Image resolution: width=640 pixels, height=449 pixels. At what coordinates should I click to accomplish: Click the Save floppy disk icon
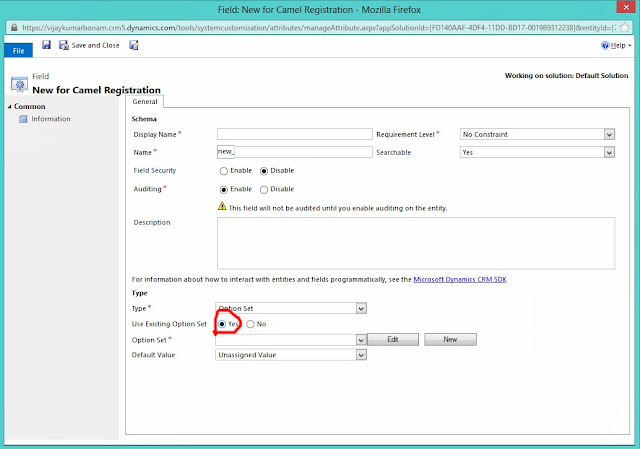pos(46,45)
